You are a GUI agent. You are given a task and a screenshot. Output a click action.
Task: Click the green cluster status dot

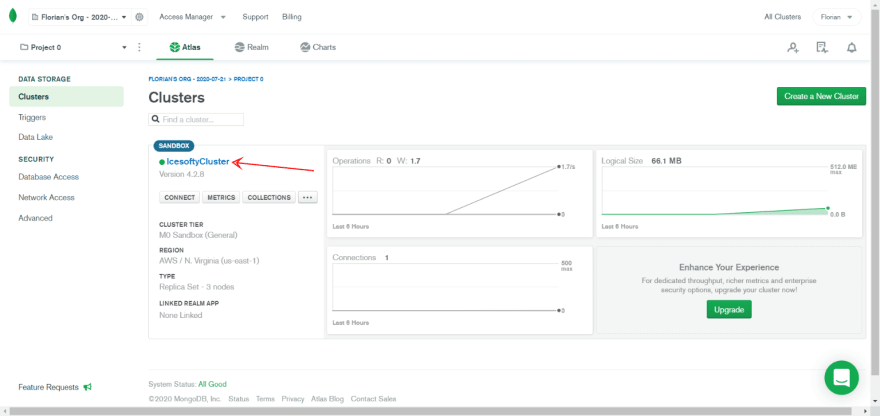[x=162, y=162]
